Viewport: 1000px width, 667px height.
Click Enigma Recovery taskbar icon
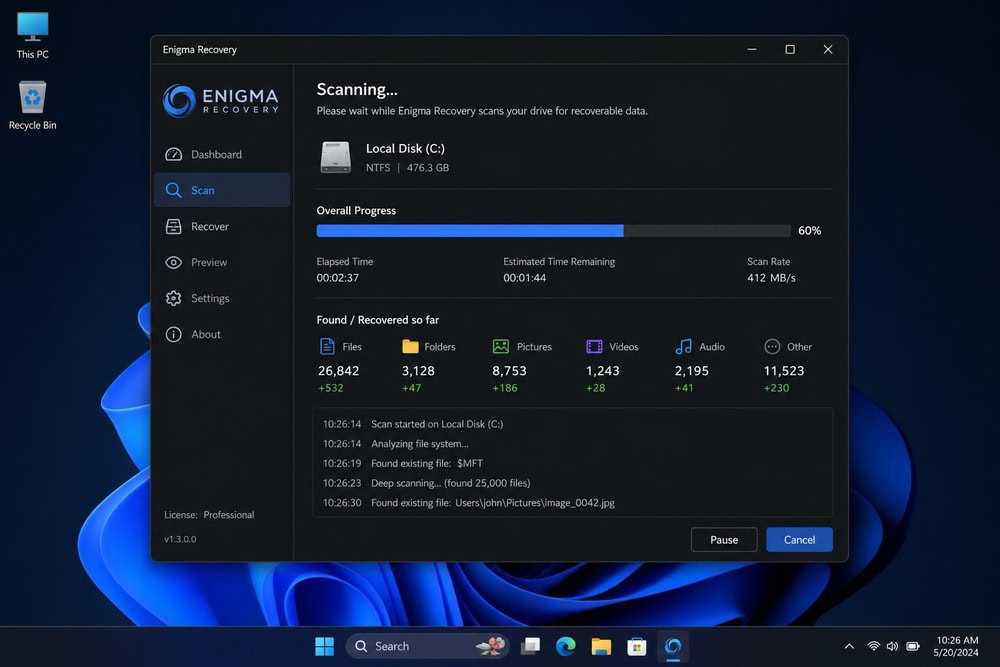(672, 646)
